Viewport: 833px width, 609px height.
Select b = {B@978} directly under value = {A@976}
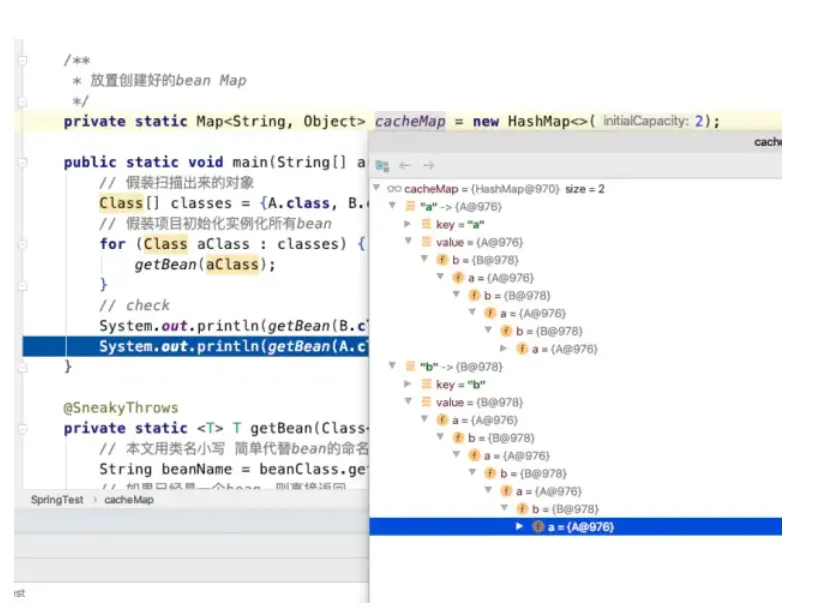tap(575, 260)
